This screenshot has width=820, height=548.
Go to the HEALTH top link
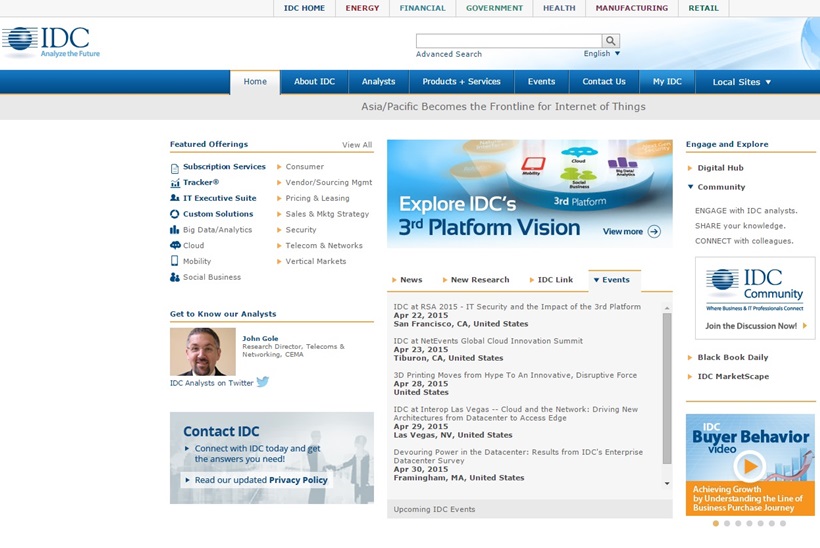pyautogui.click(x=559, y=8)
